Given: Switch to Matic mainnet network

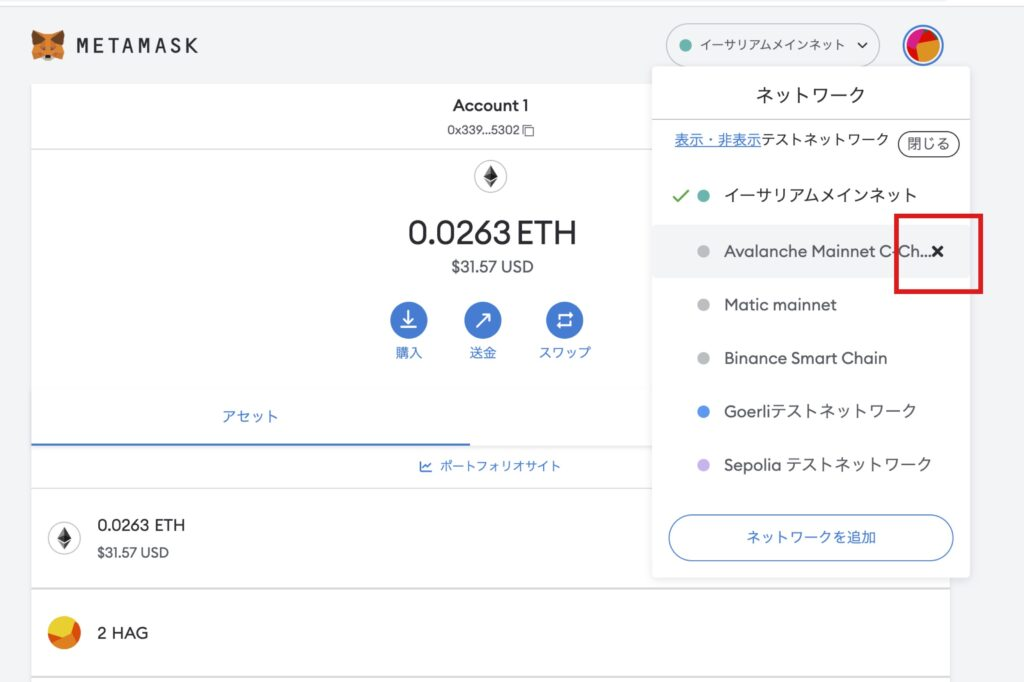Looking at the screenshot, I should tap(810, 305).
